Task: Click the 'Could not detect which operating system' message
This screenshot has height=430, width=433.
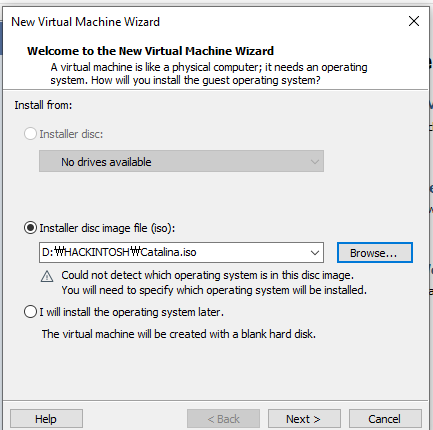Action: [x=207, y=275]
